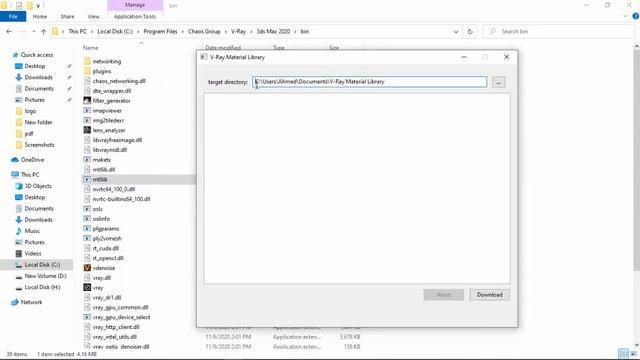The height and width of the screenshot is (360, 640).
Task: Navigate to This PC in breadcrumb
Action: tap(78, 31)
